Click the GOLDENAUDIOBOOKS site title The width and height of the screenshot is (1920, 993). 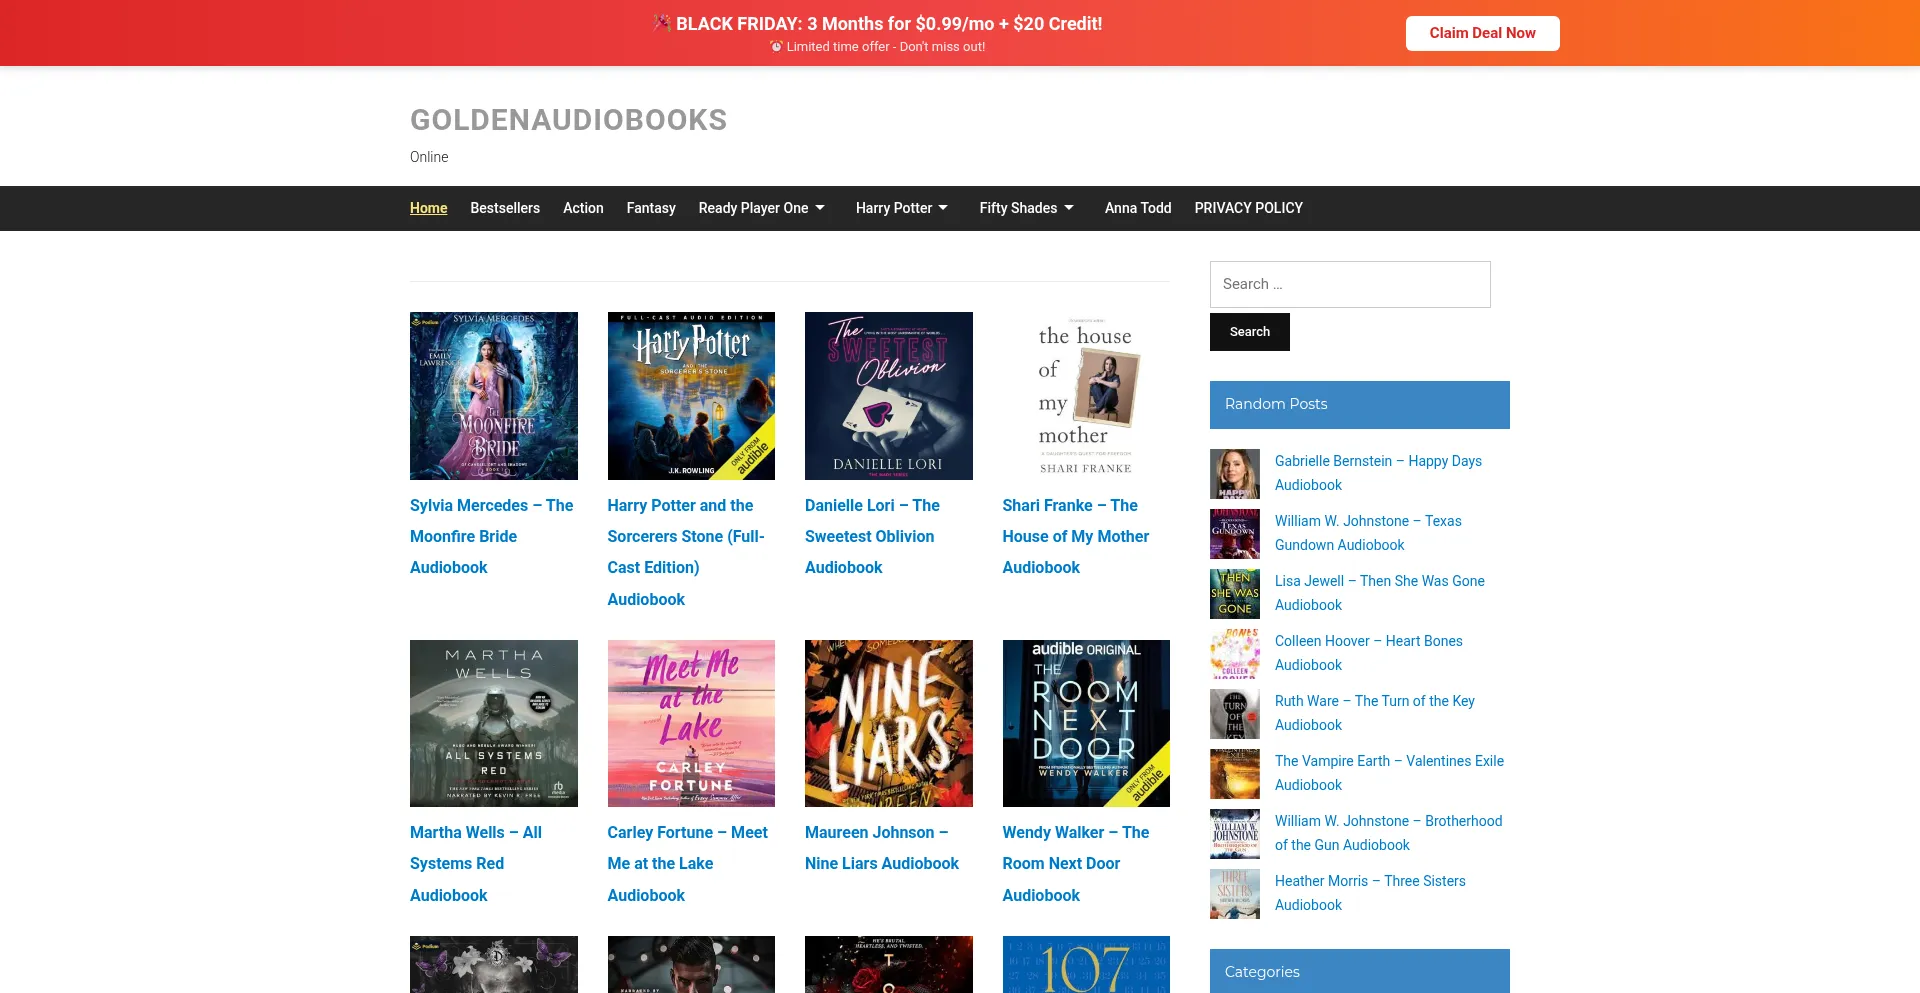click(568, 120)
